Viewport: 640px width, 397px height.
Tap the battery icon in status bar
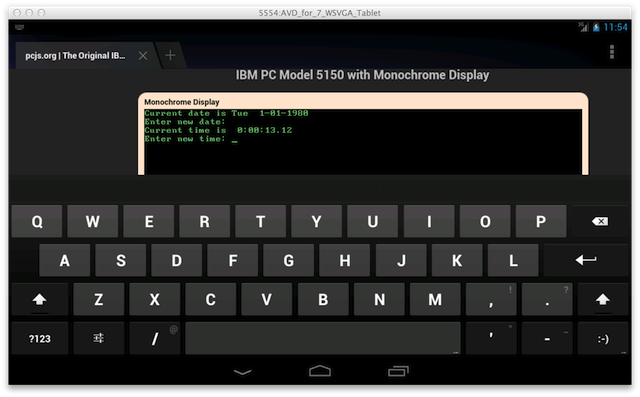click(x=596, y=27)
